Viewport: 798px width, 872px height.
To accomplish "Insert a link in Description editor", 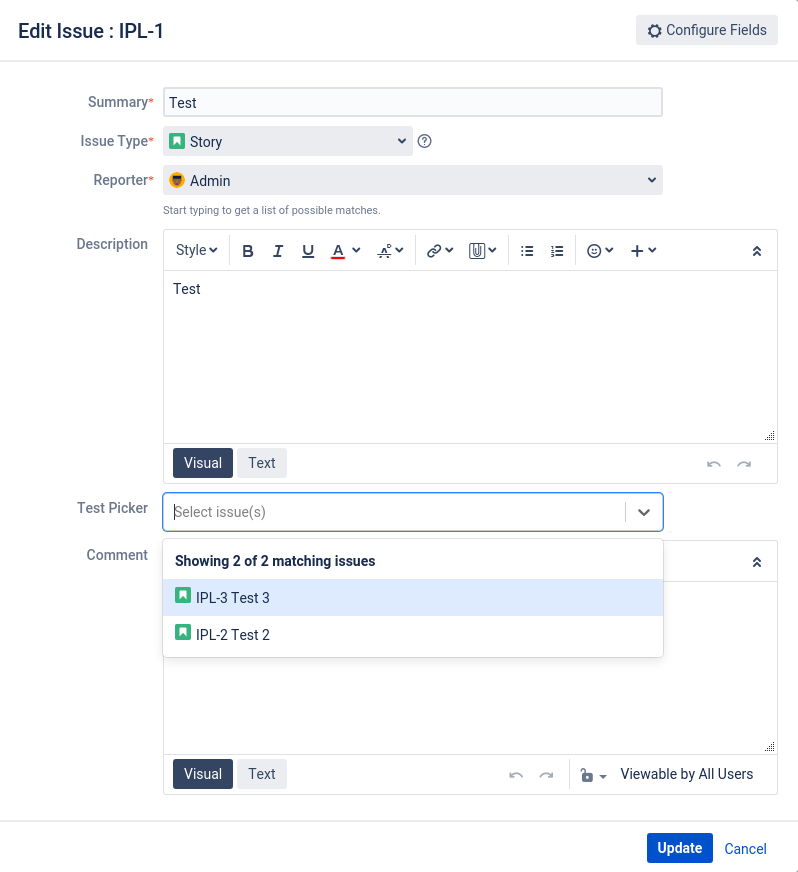I will (x=434, y=251).
